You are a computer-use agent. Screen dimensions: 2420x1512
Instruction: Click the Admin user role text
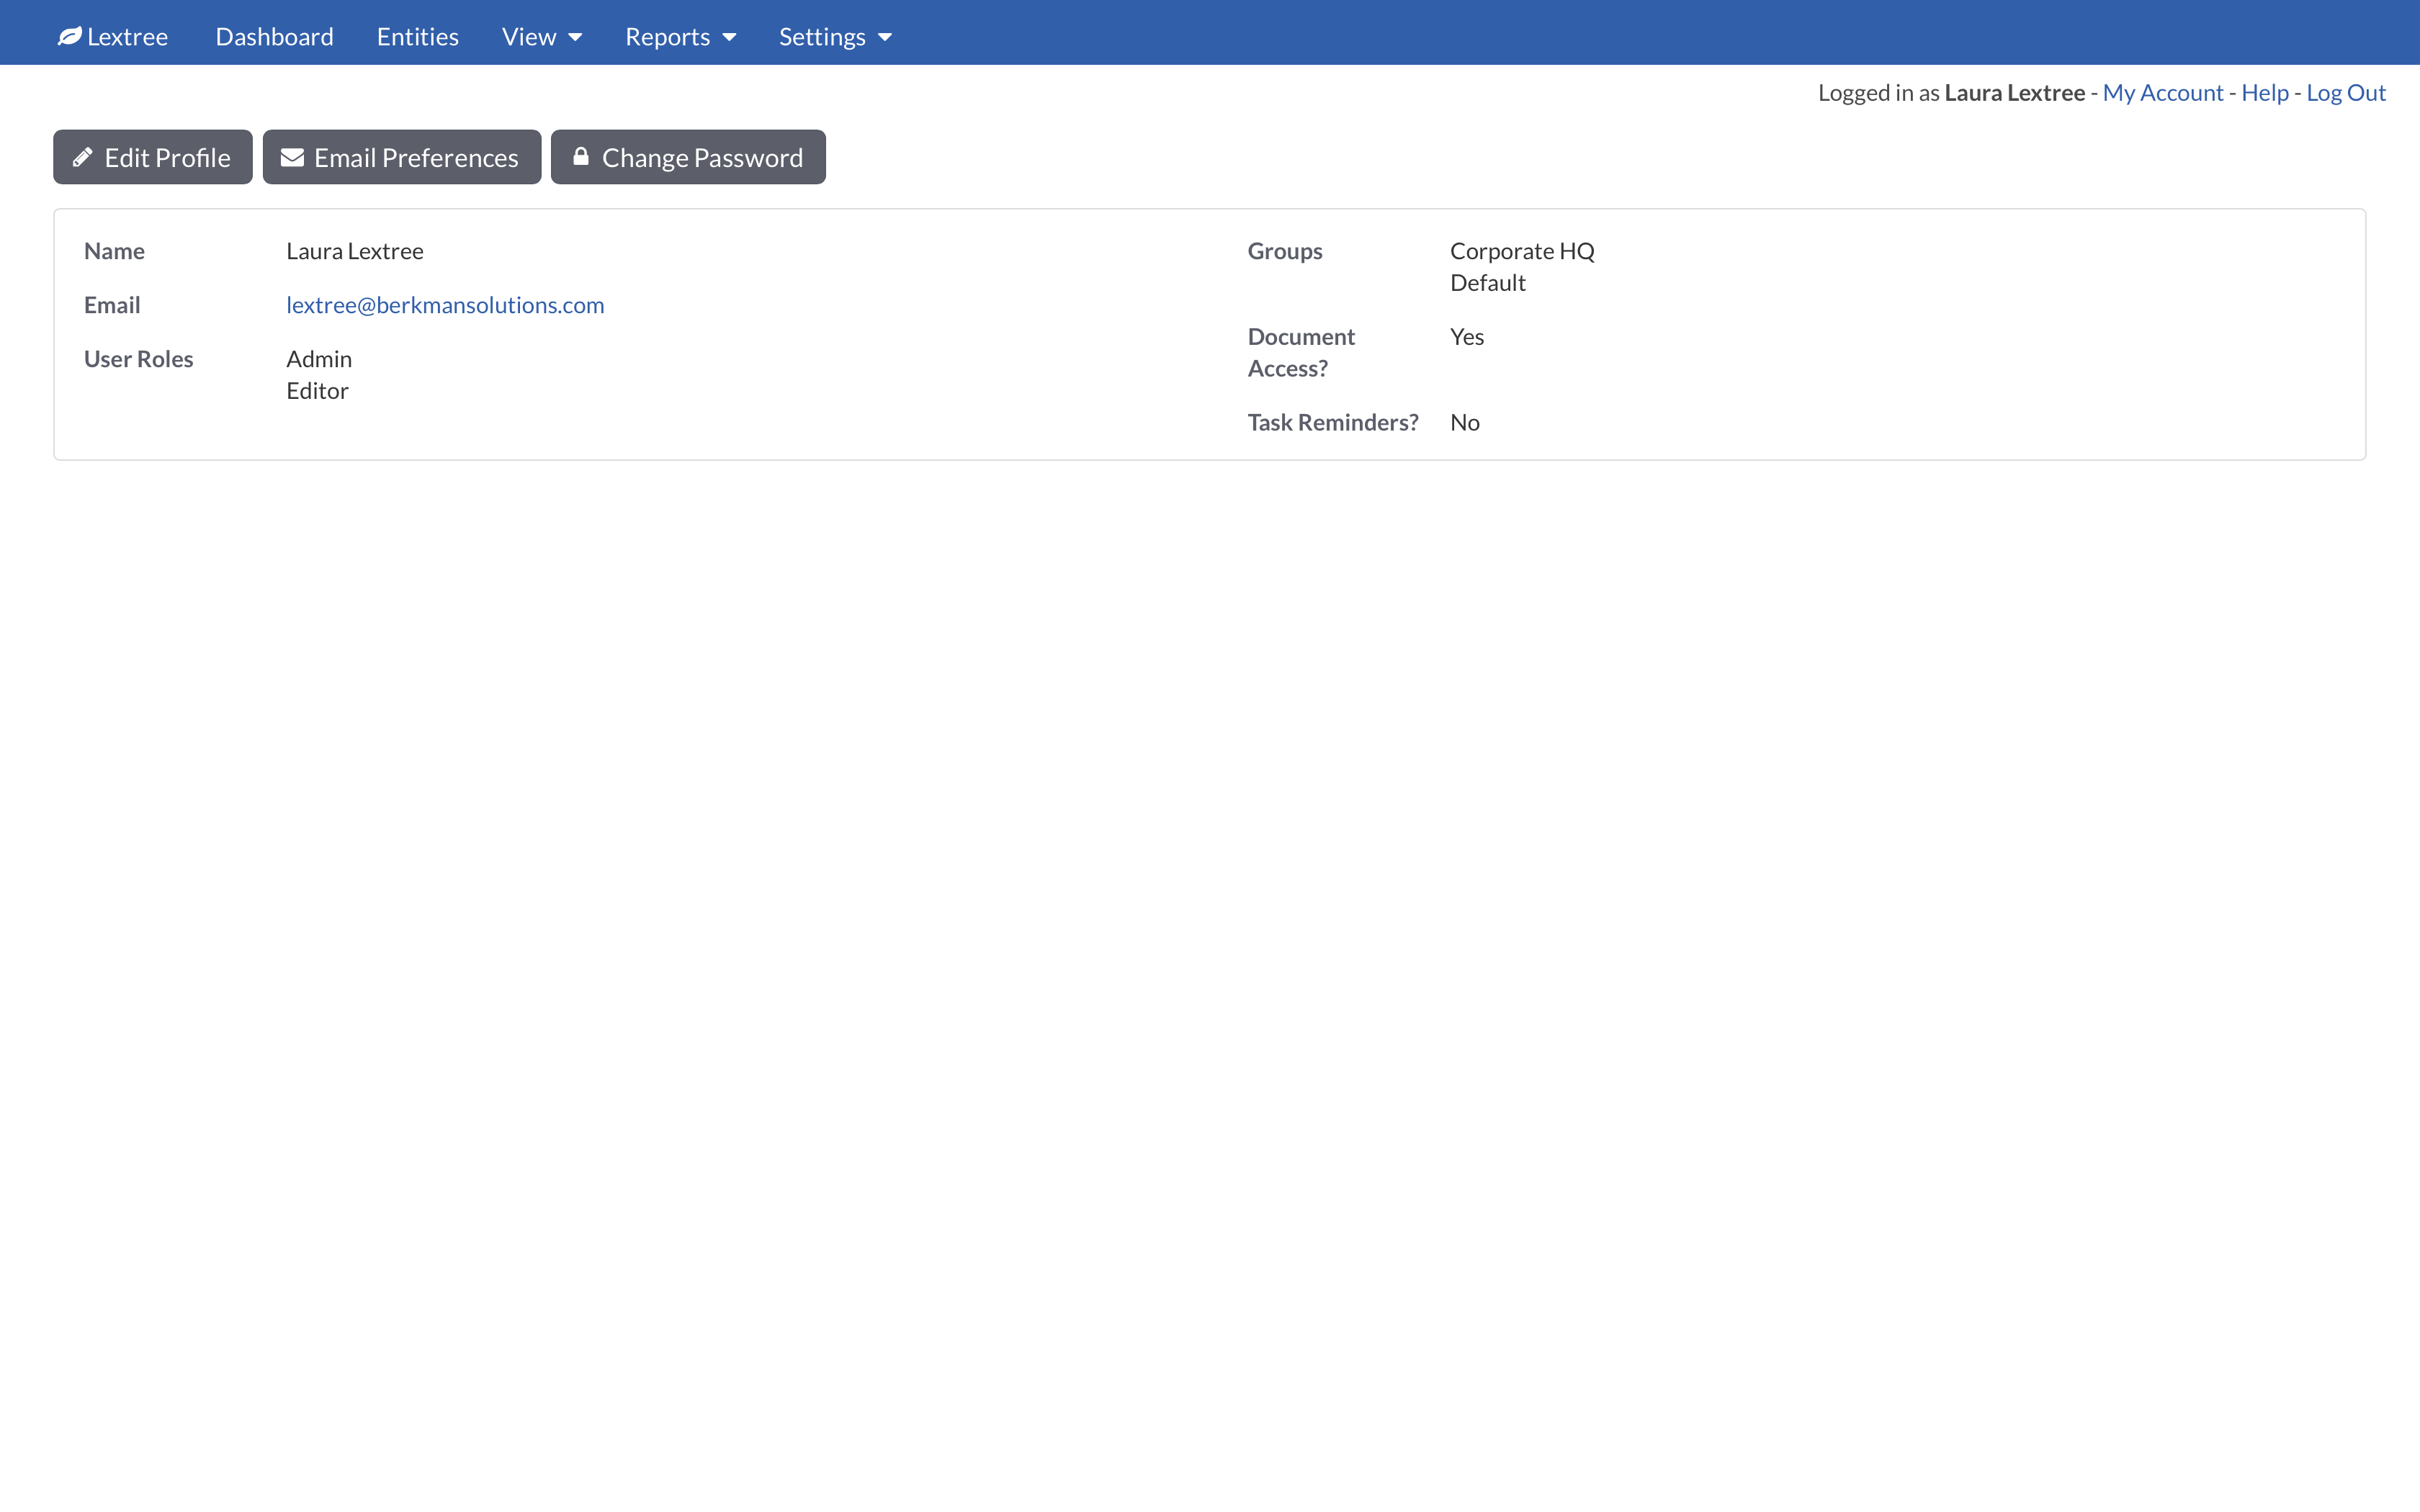[x=319, y=359]
